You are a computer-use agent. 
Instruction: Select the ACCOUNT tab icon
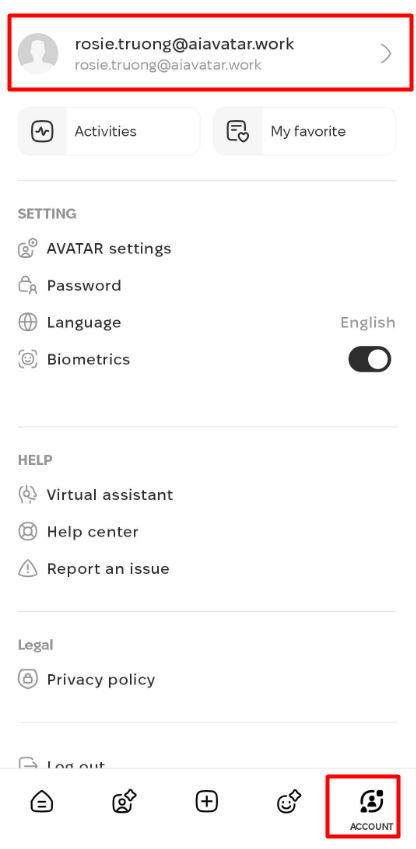(x=372, y=801)
